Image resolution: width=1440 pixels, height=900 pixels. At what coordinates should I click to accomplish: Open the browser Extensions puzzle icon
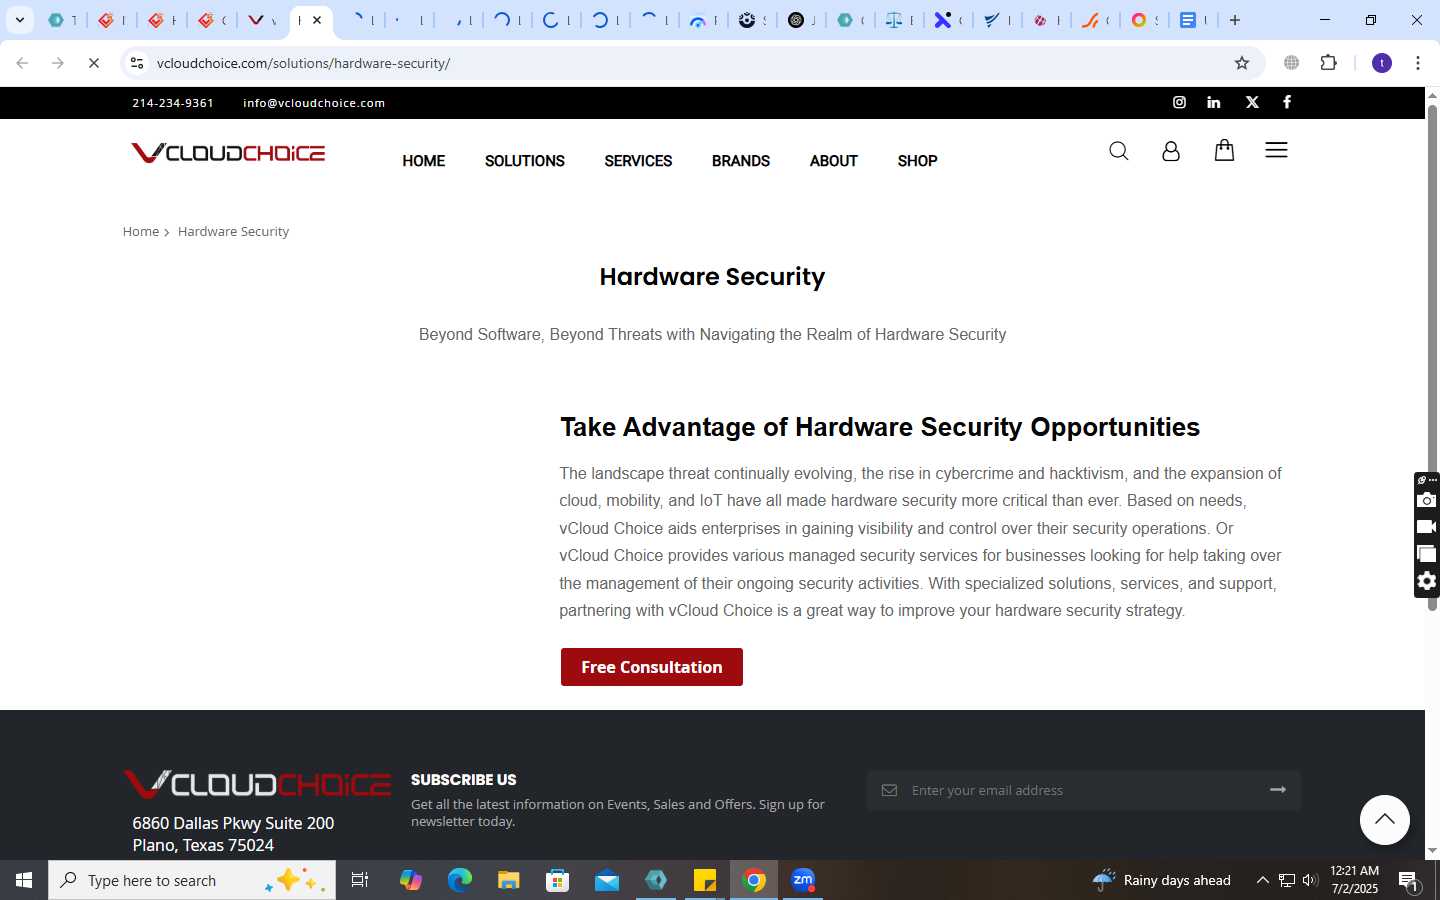coord(1328,63)
